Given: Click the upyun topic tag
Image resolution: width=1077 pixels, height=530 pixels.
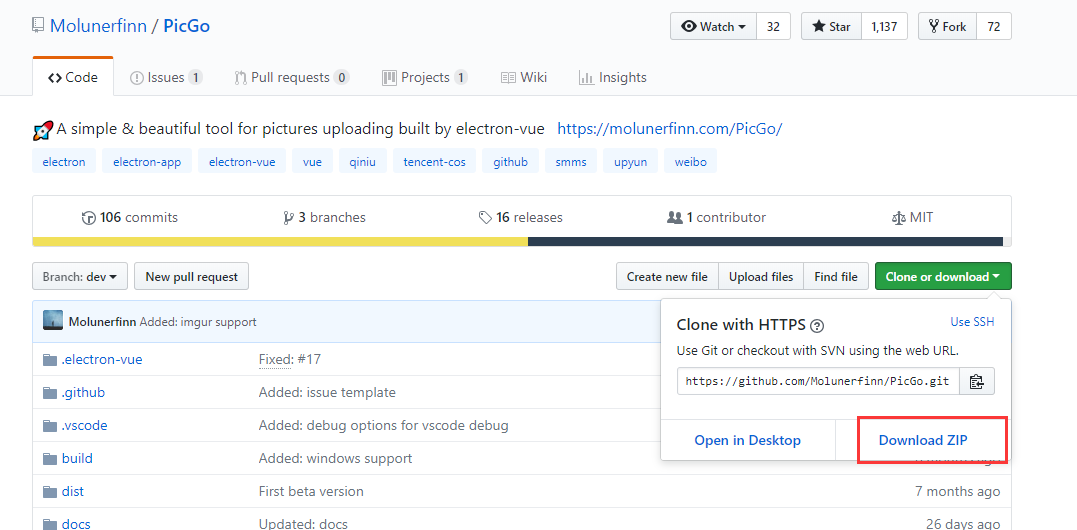Looking at the screenshot, I should pyautogui.click(x=631, y=162).
